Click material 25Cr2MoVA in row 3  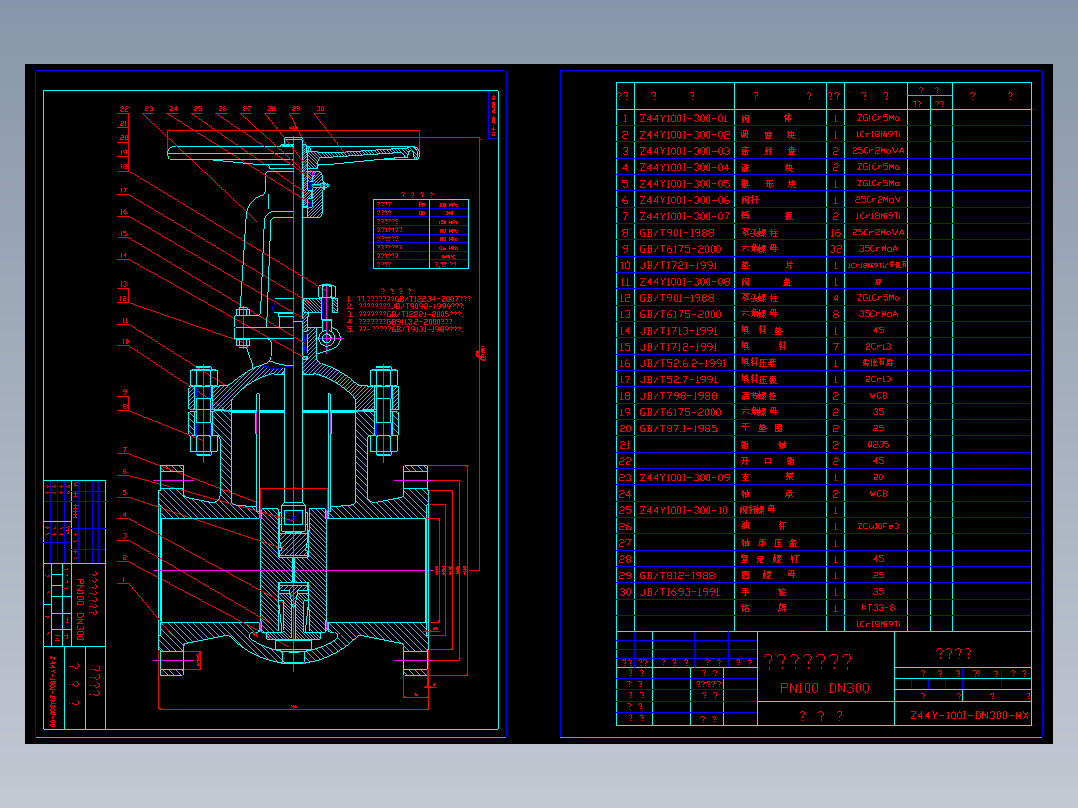point(878,151)
